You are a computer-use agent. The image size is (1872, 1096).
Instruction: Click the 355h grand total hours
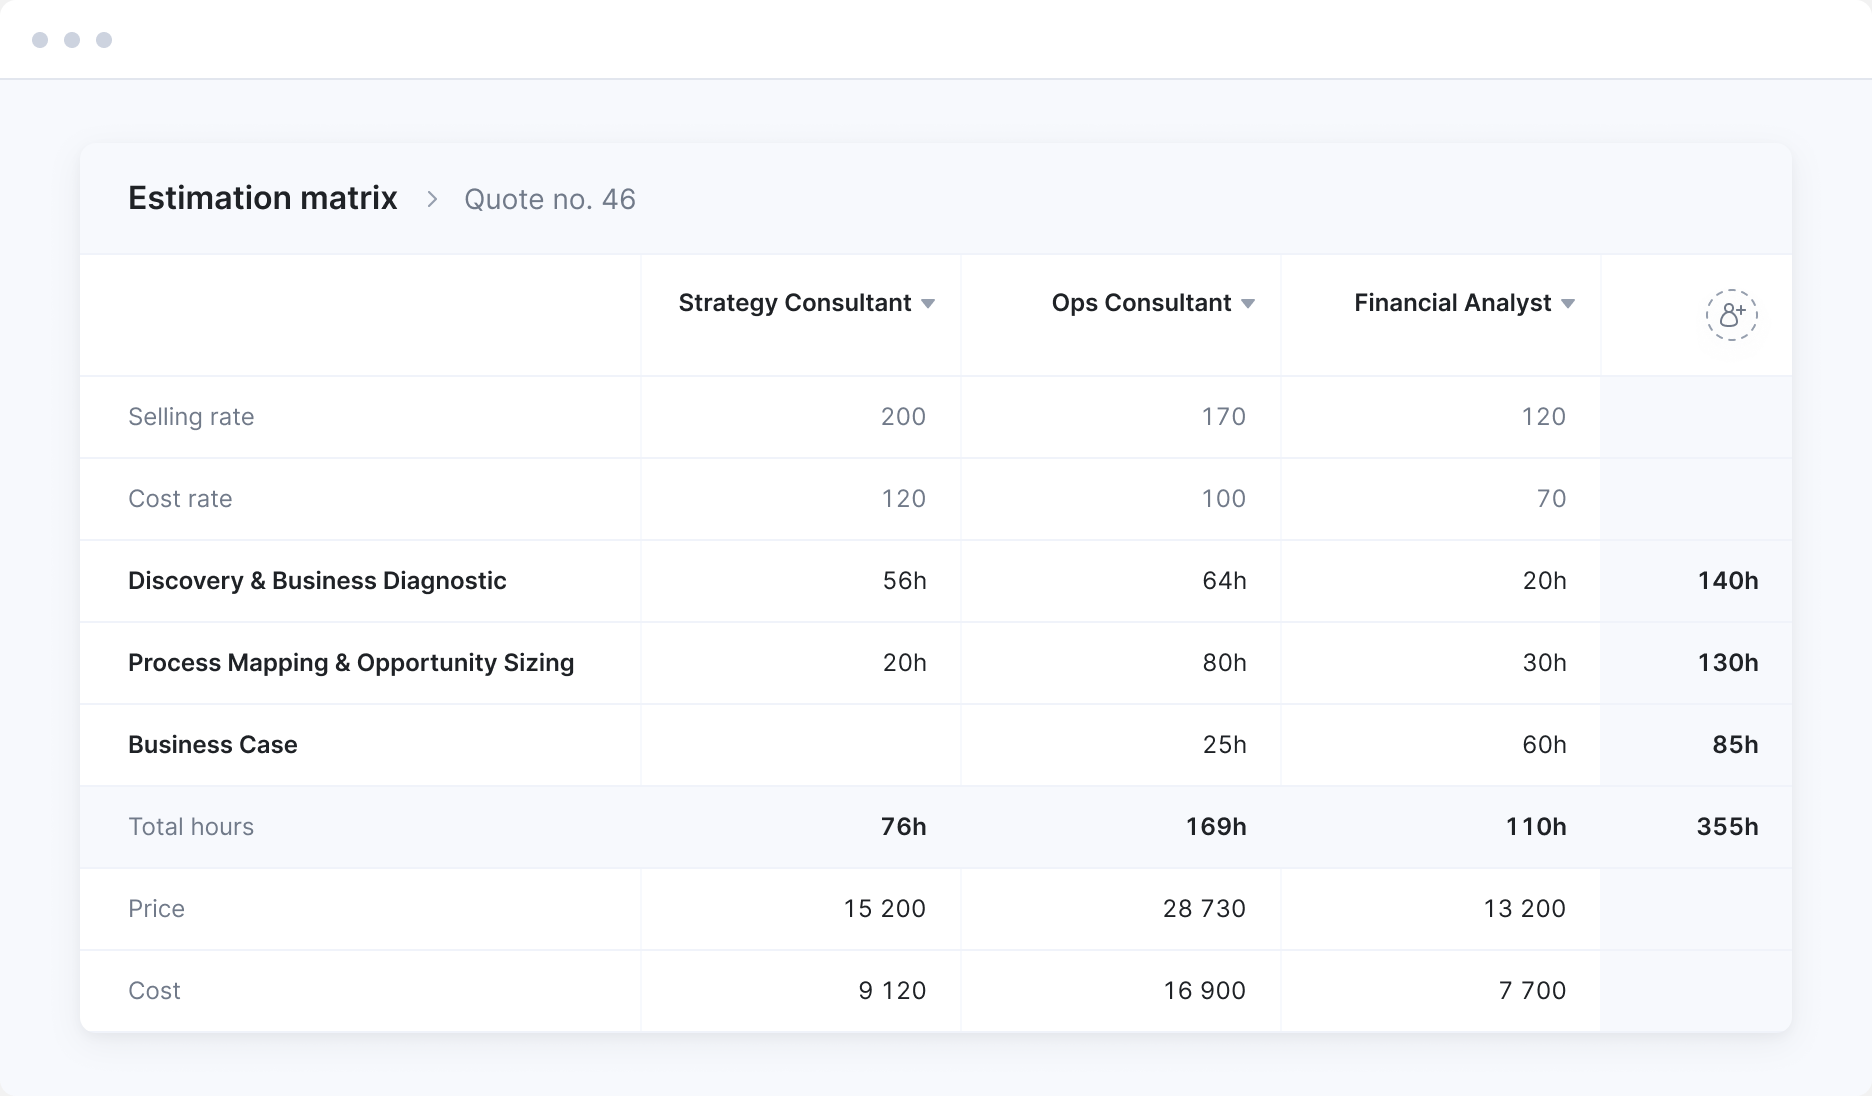point(1726,827)
